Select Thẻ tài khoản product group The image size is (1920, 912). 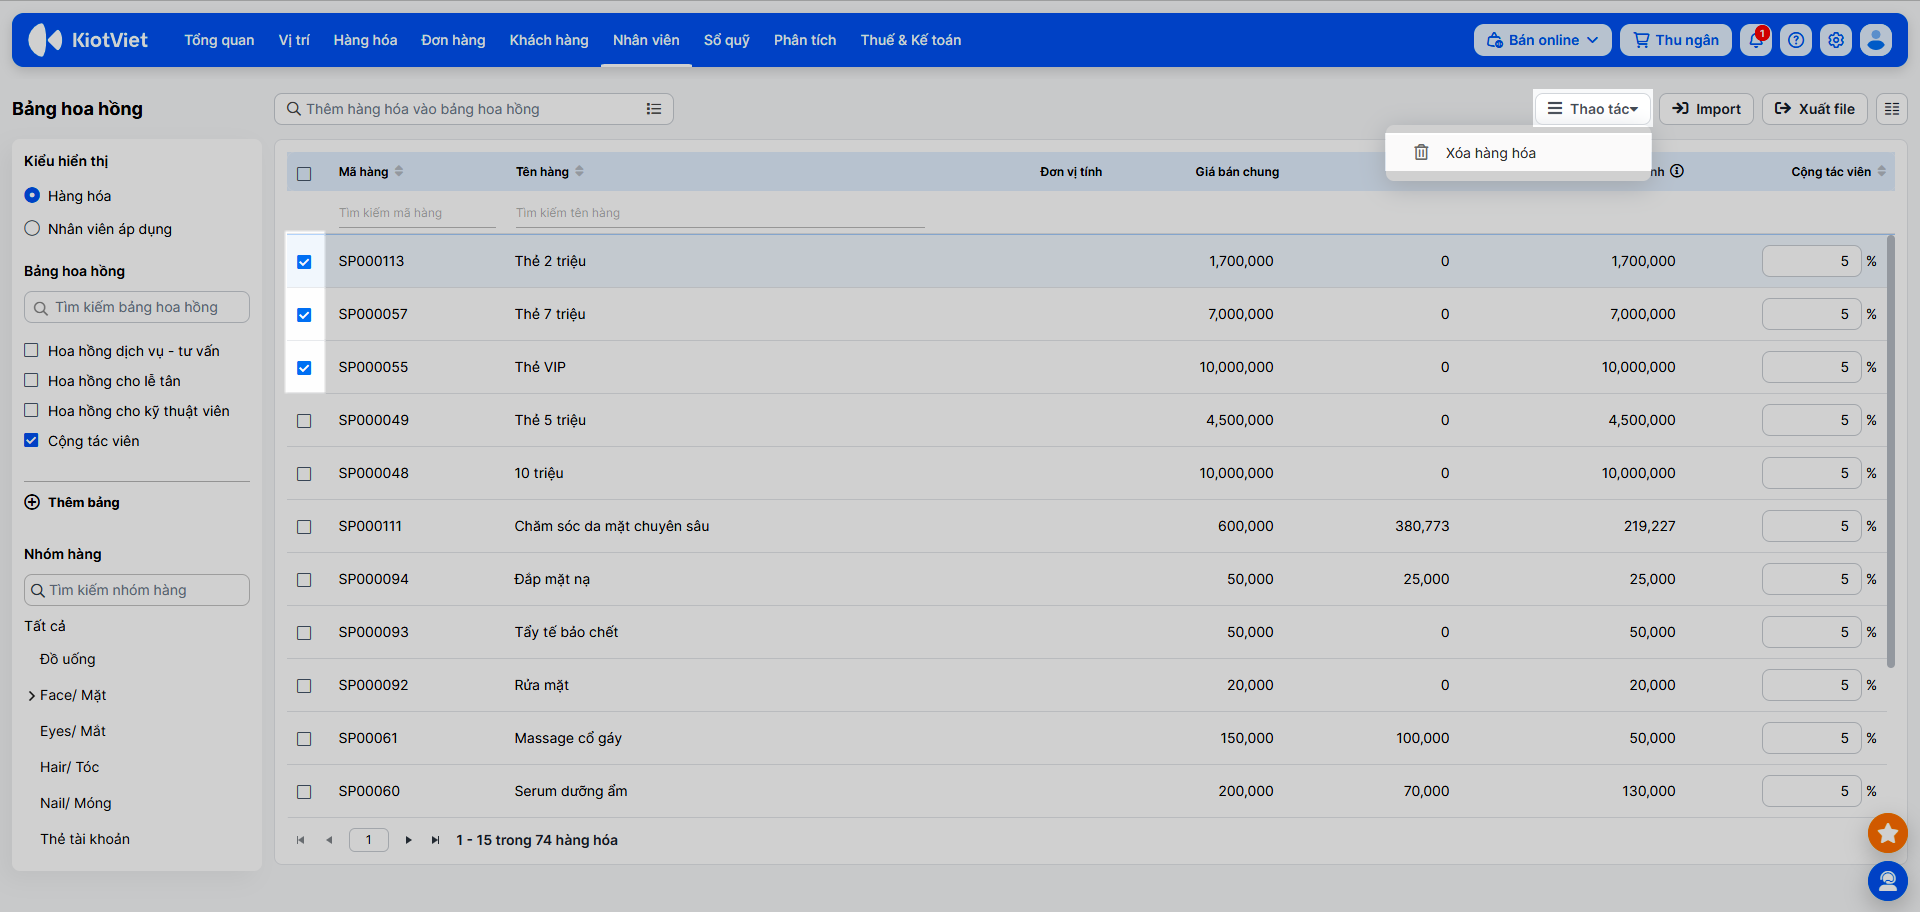click(x=85, y=839)
